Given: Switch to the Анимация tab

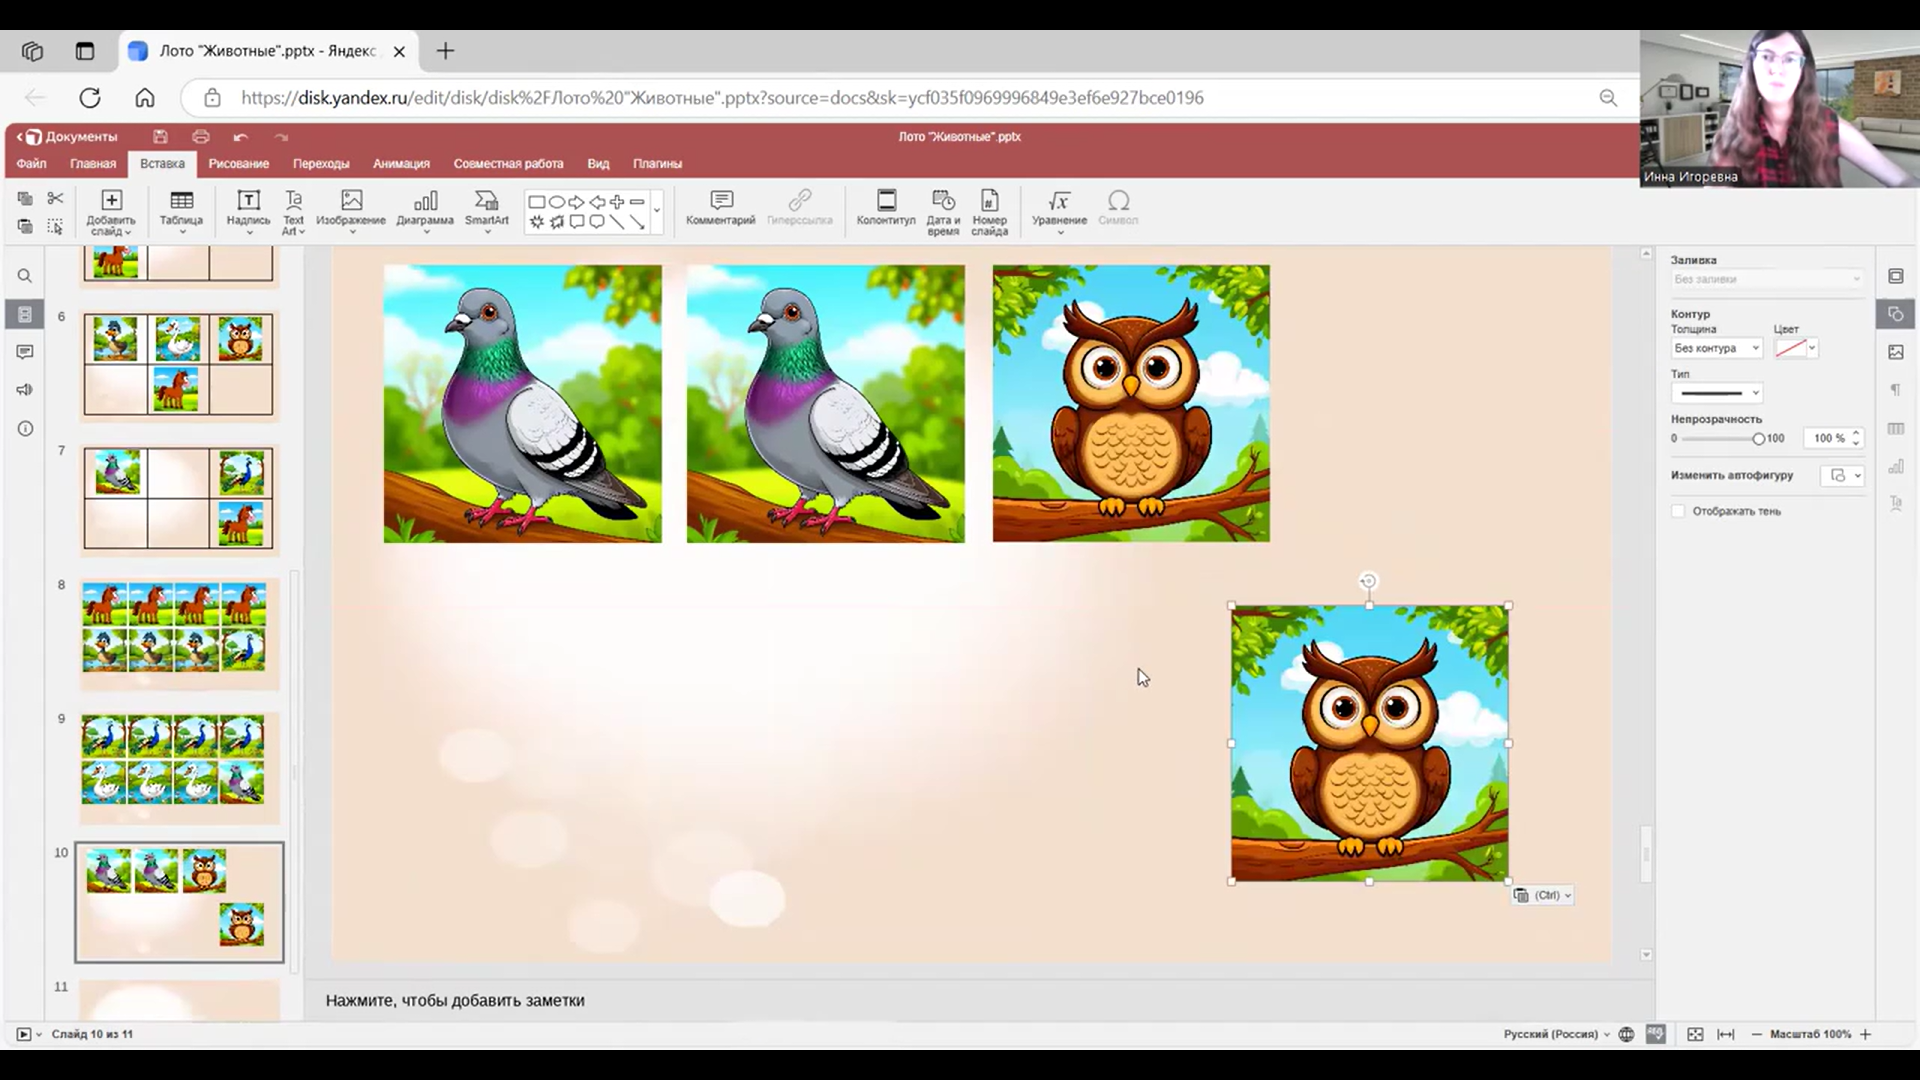Looking at the screenshot, I should 401,164.
